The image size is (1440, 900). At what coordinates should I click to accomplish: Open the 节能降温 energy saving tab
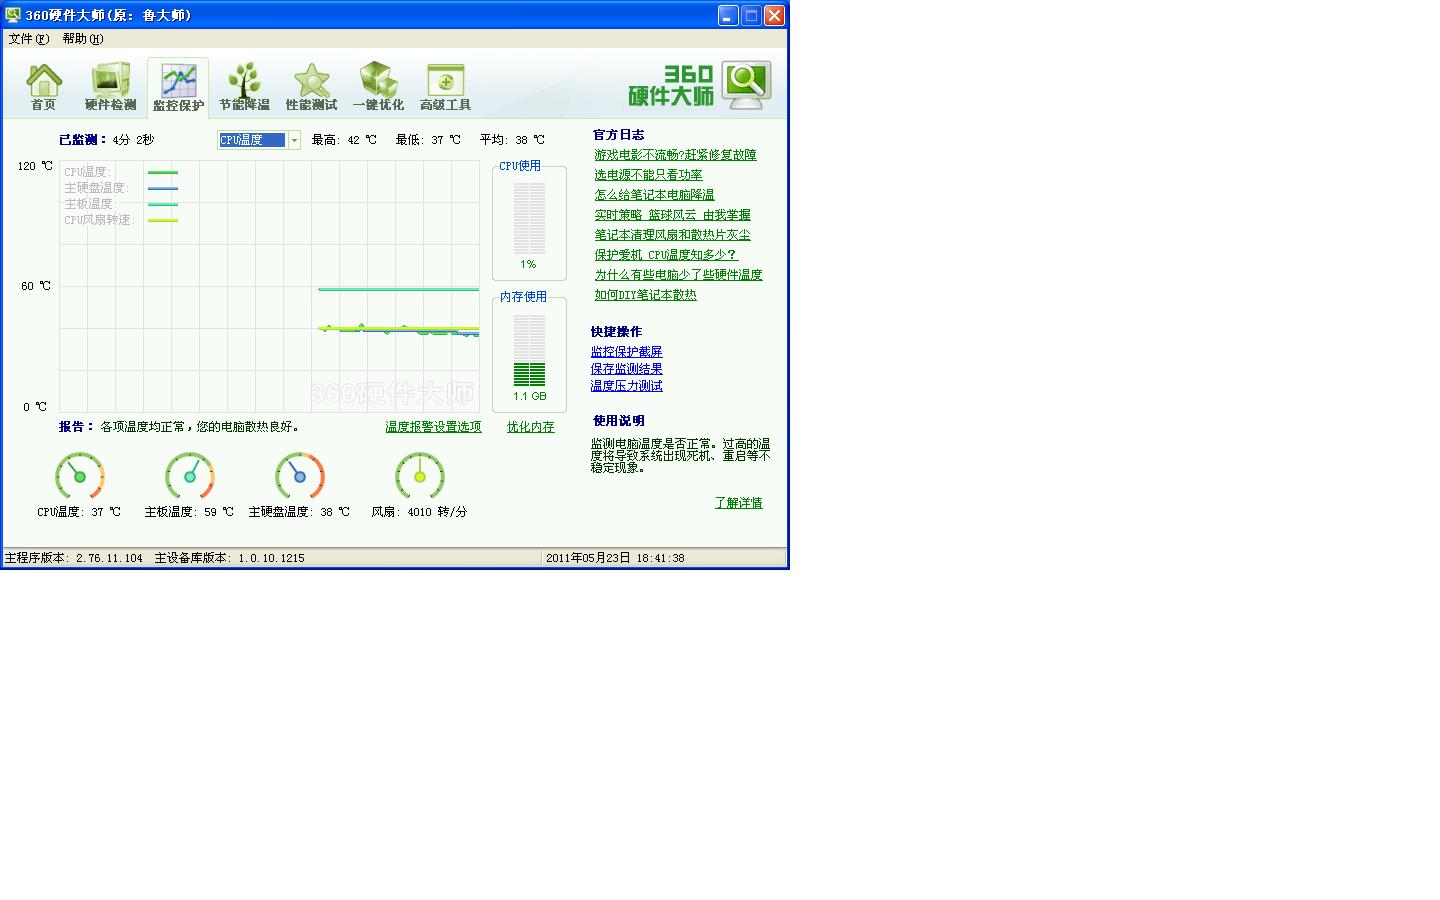pos(244,87)
